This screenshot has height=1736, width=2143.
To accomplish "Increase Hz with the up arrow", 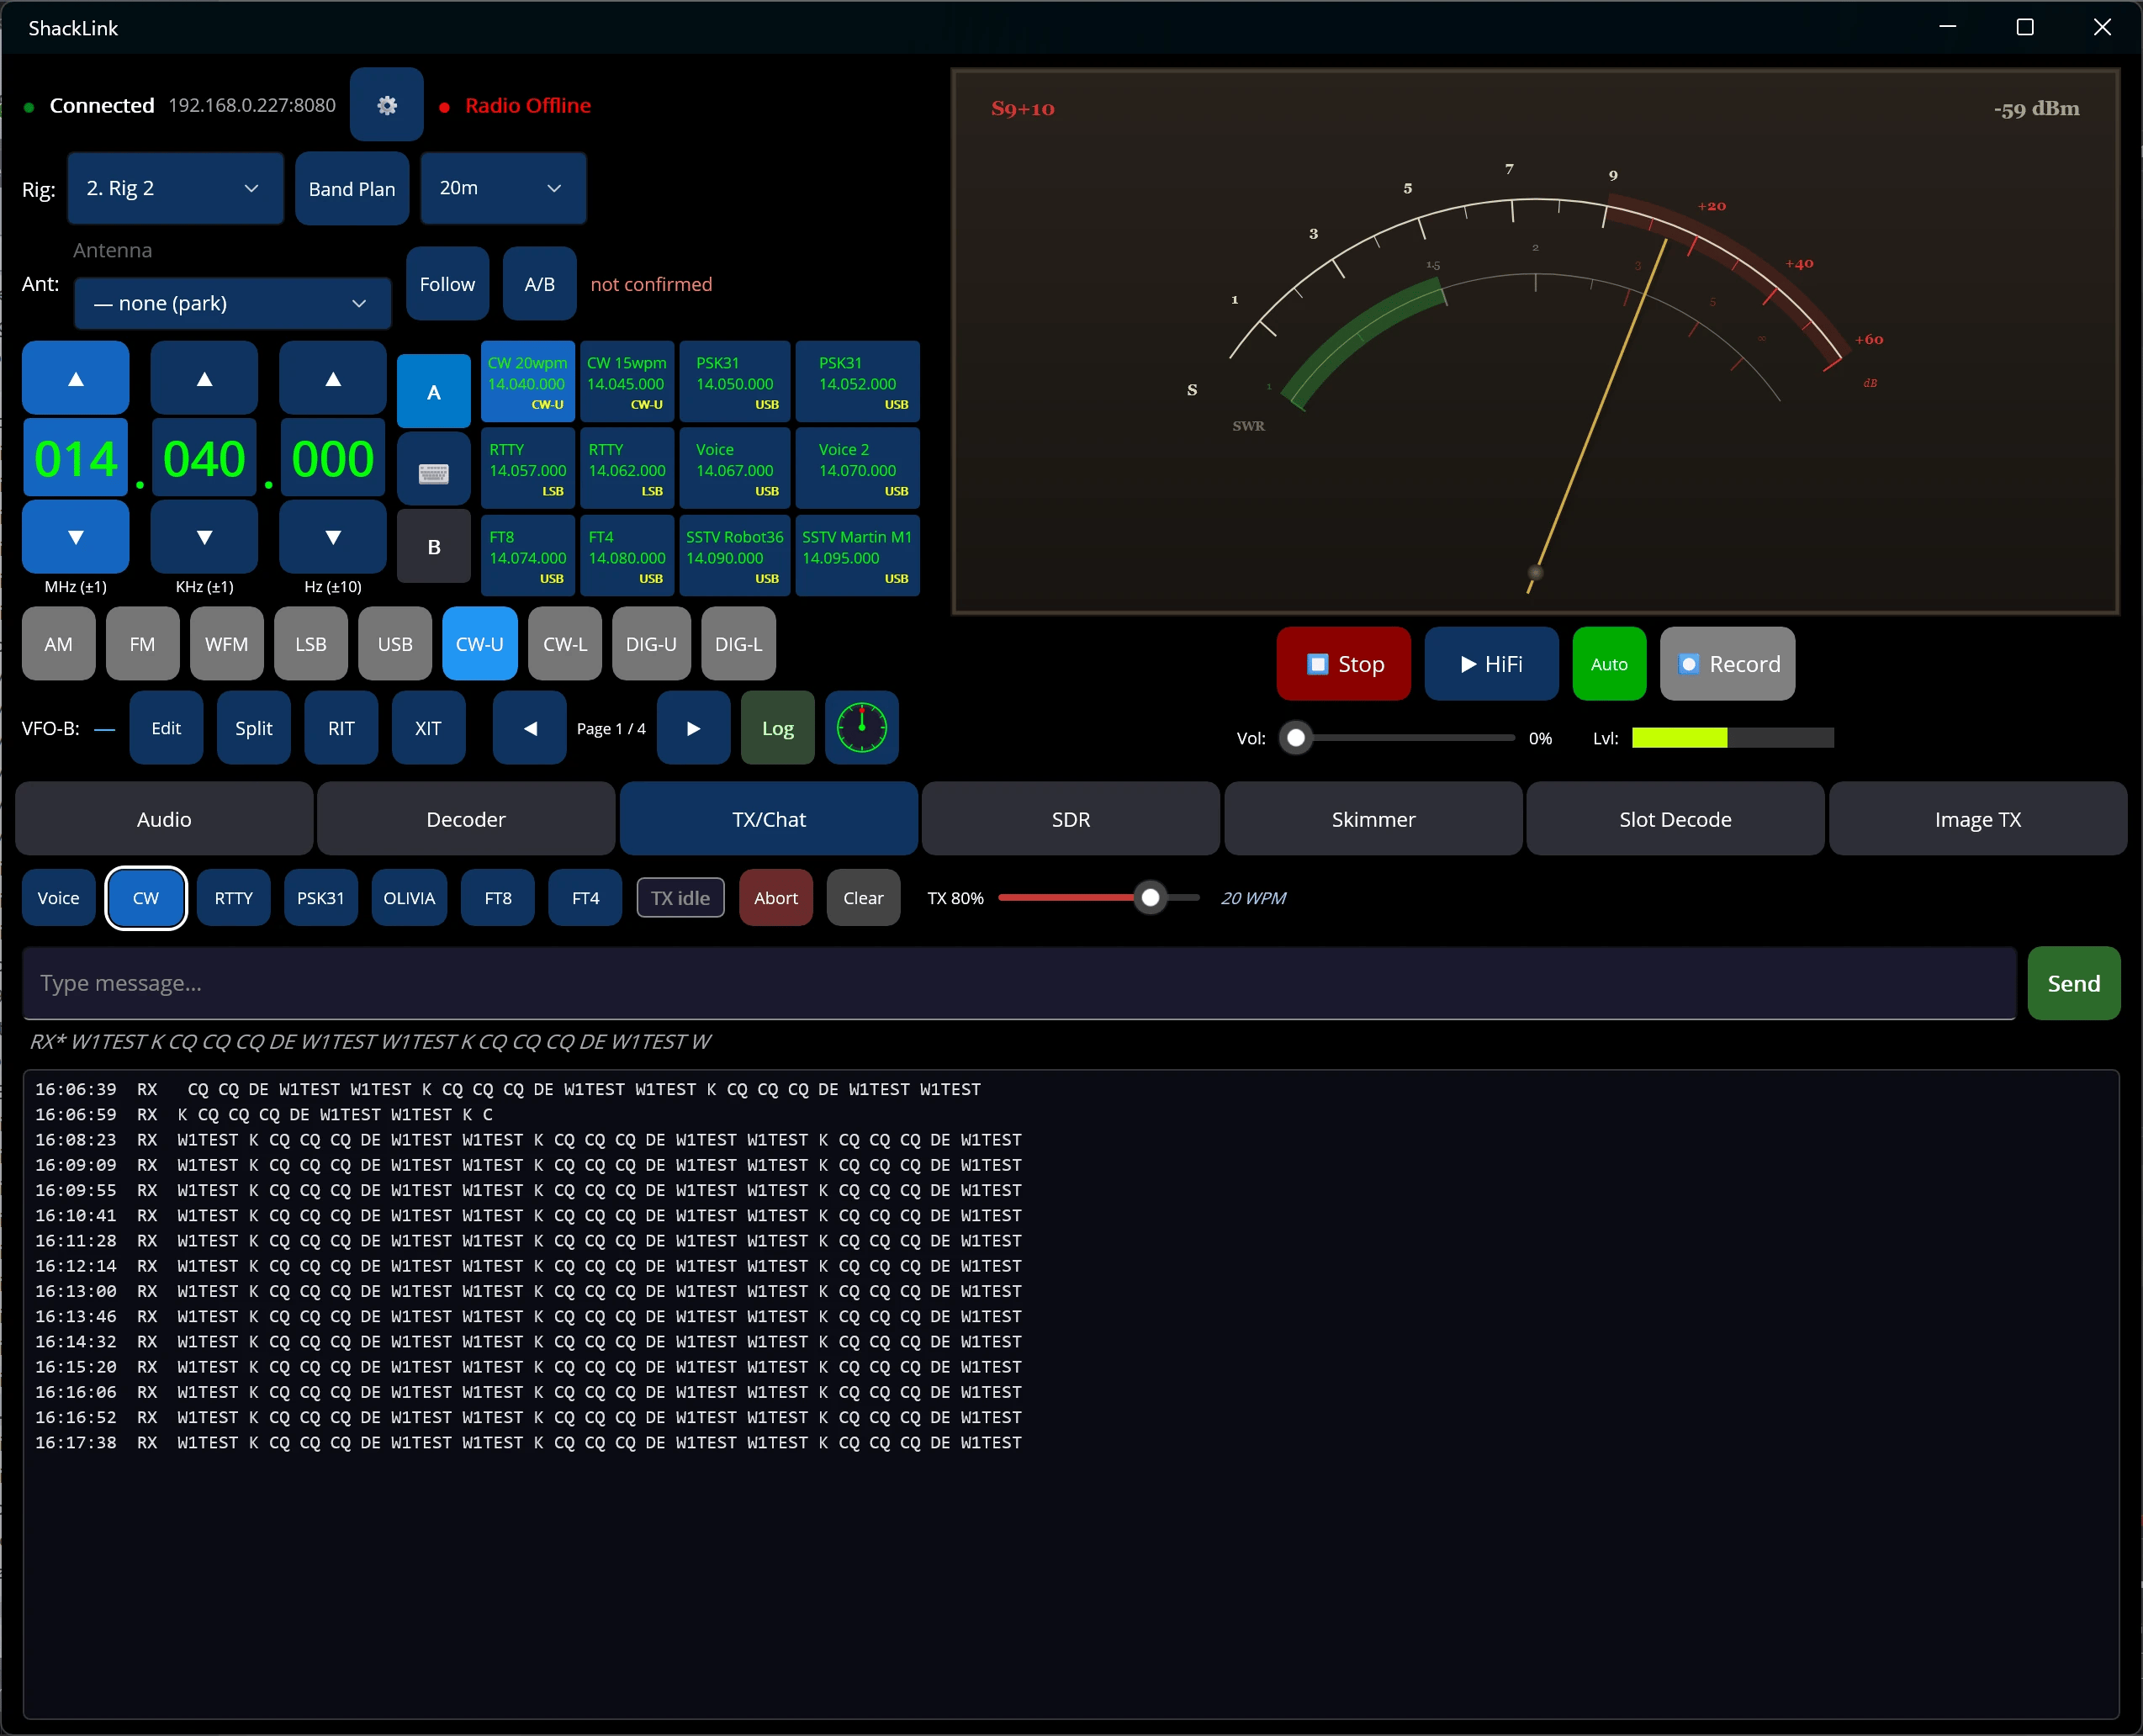I will point(333,378).
